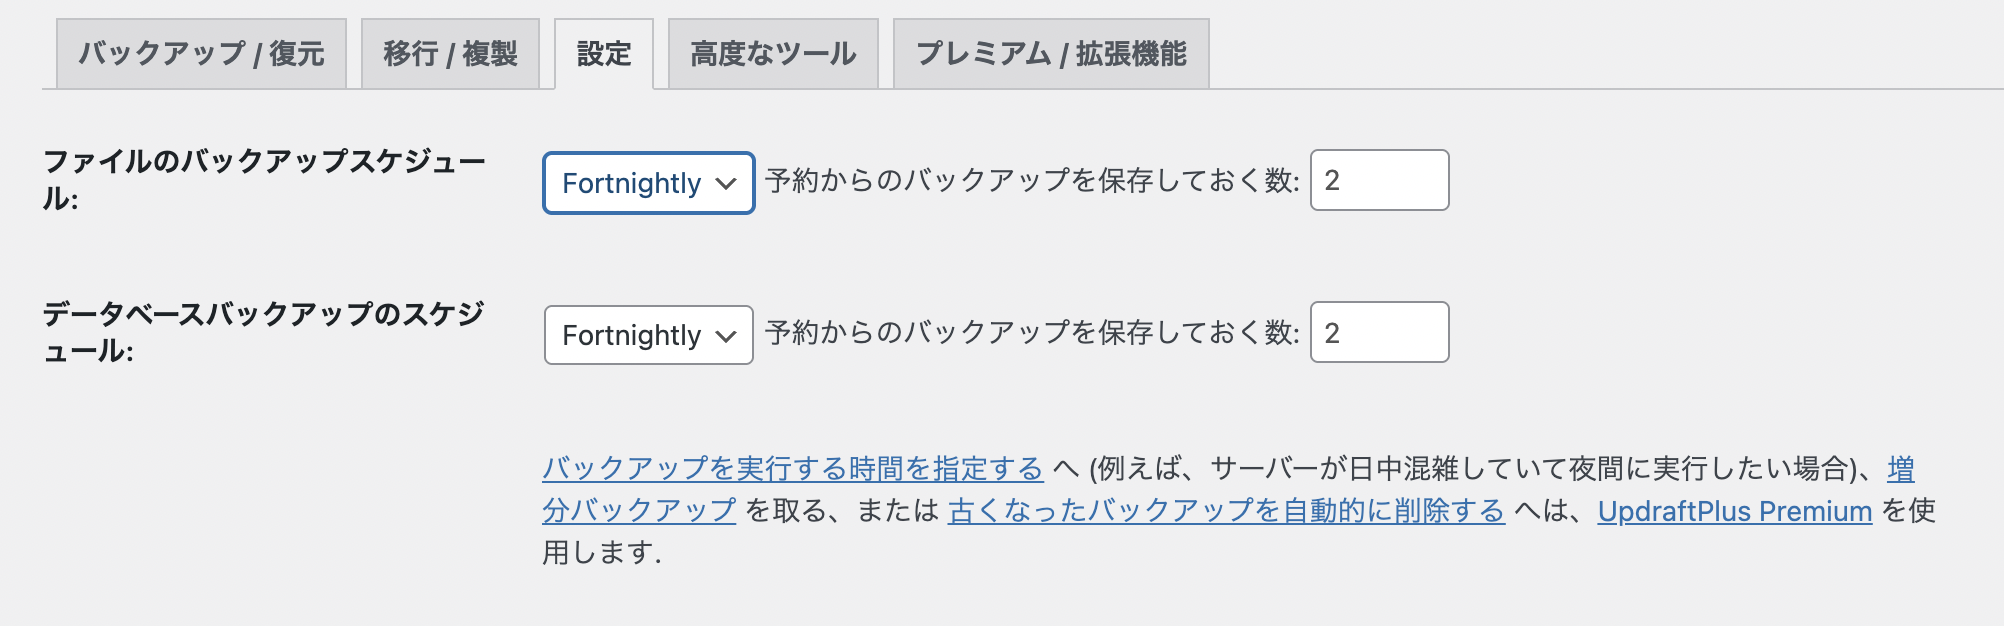This screenshot has height=626, width=2004.
Task: Click the retention count label in the database schedule row
Action: pyautogui.click(x=1032, y=333)
